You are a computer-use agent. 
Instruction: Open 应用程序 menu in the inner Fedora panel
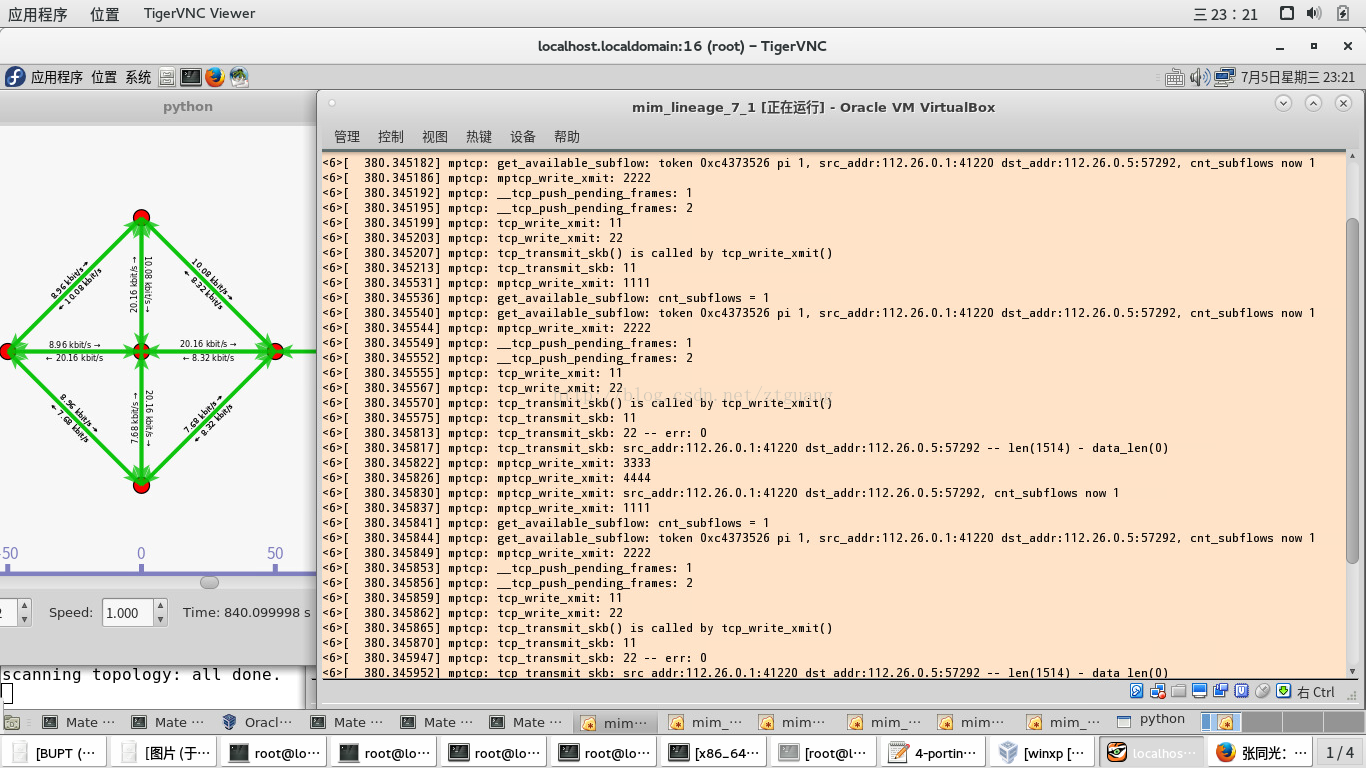click(x=57, y=77)
